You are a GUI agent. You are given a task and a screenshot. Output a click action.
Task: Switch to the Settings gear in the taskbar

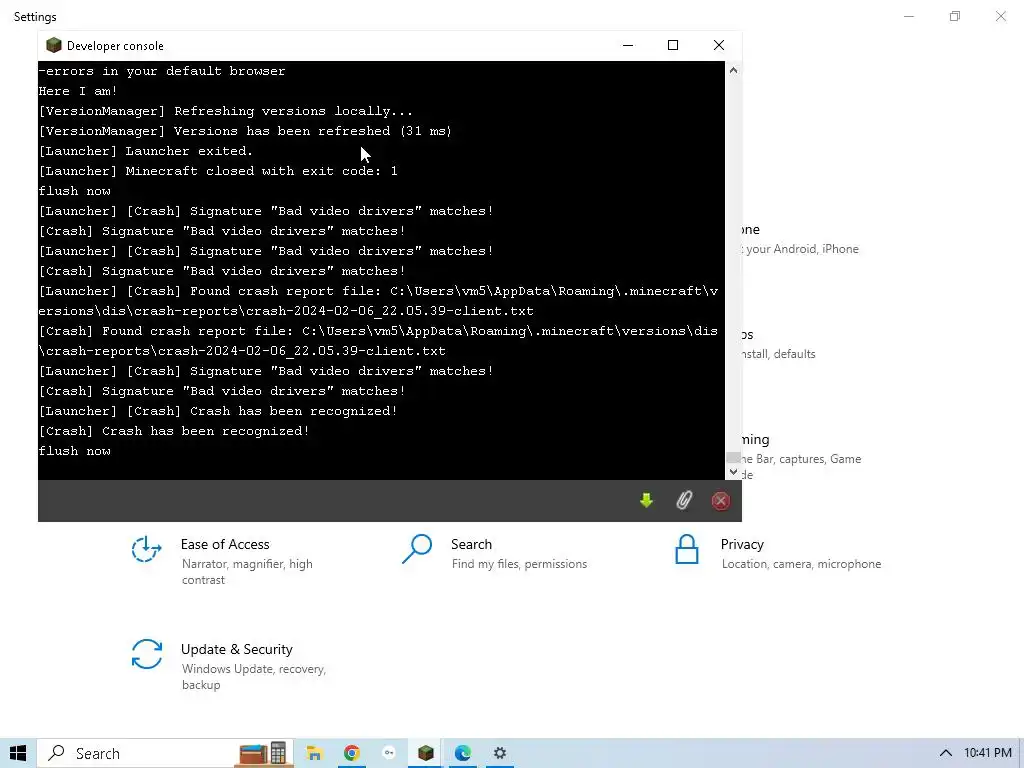click(x=500, y=753)
